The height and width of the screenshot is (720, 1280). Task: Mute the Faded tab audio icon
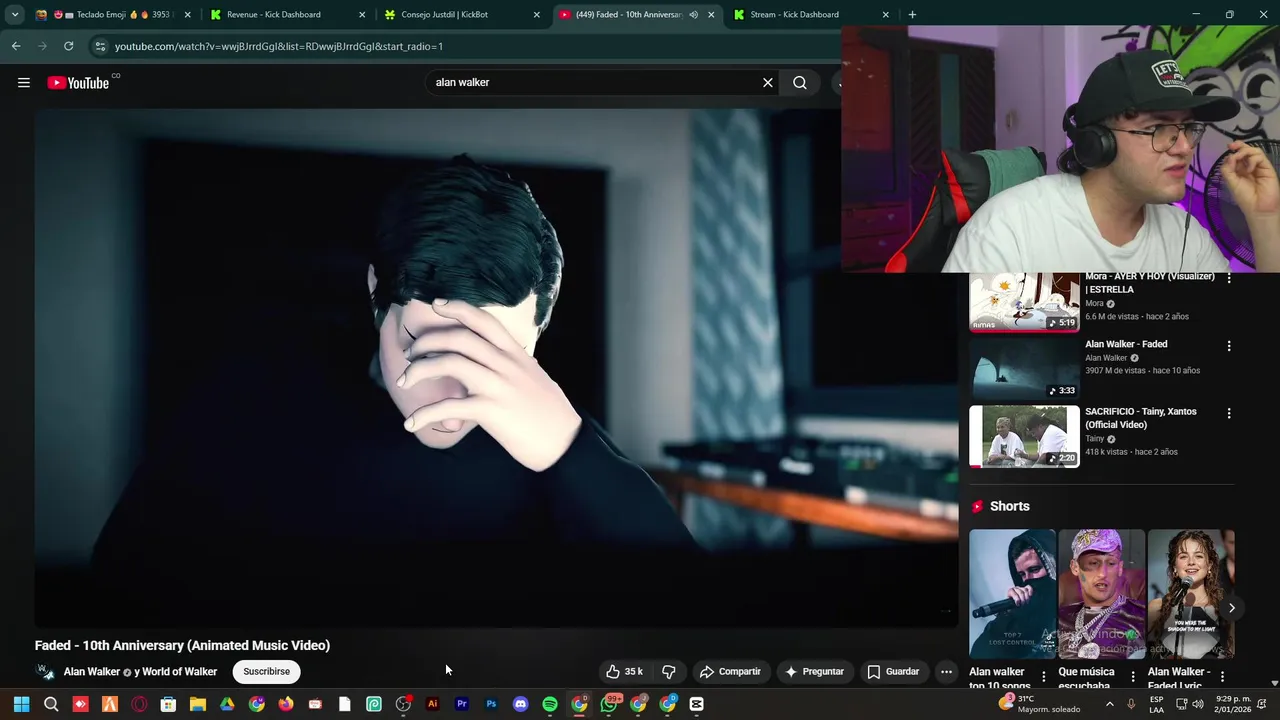[x=693, y=15]
